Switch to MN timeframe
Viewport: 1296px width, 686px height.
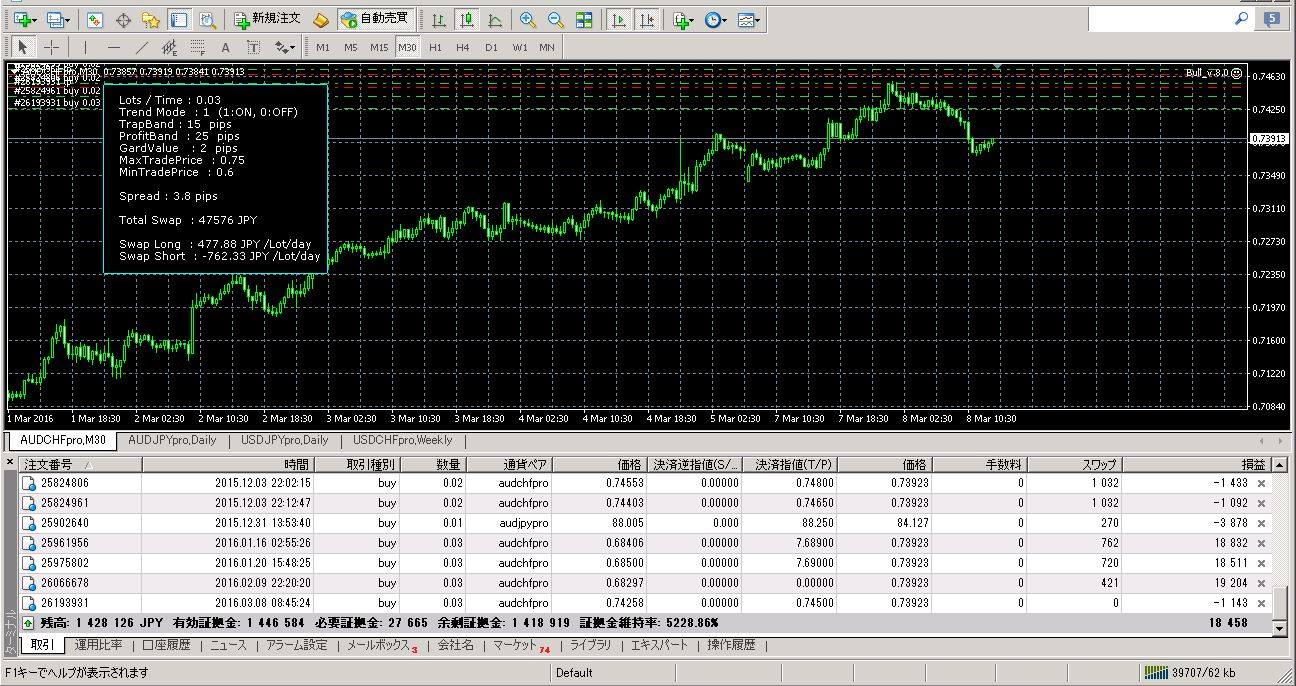pos(547,47)
